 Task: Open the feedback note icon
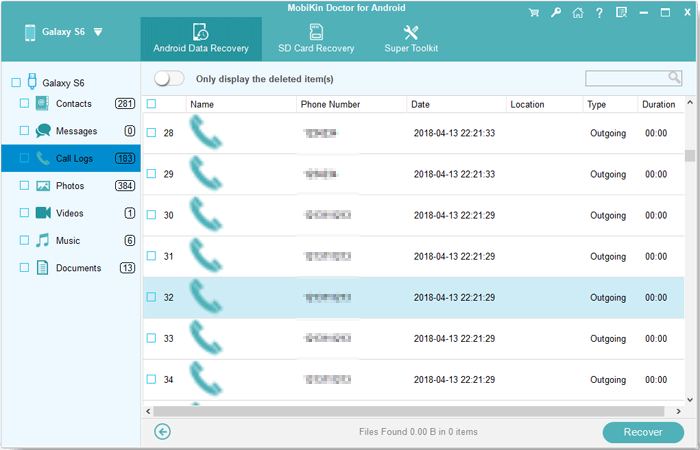point(622,13)
